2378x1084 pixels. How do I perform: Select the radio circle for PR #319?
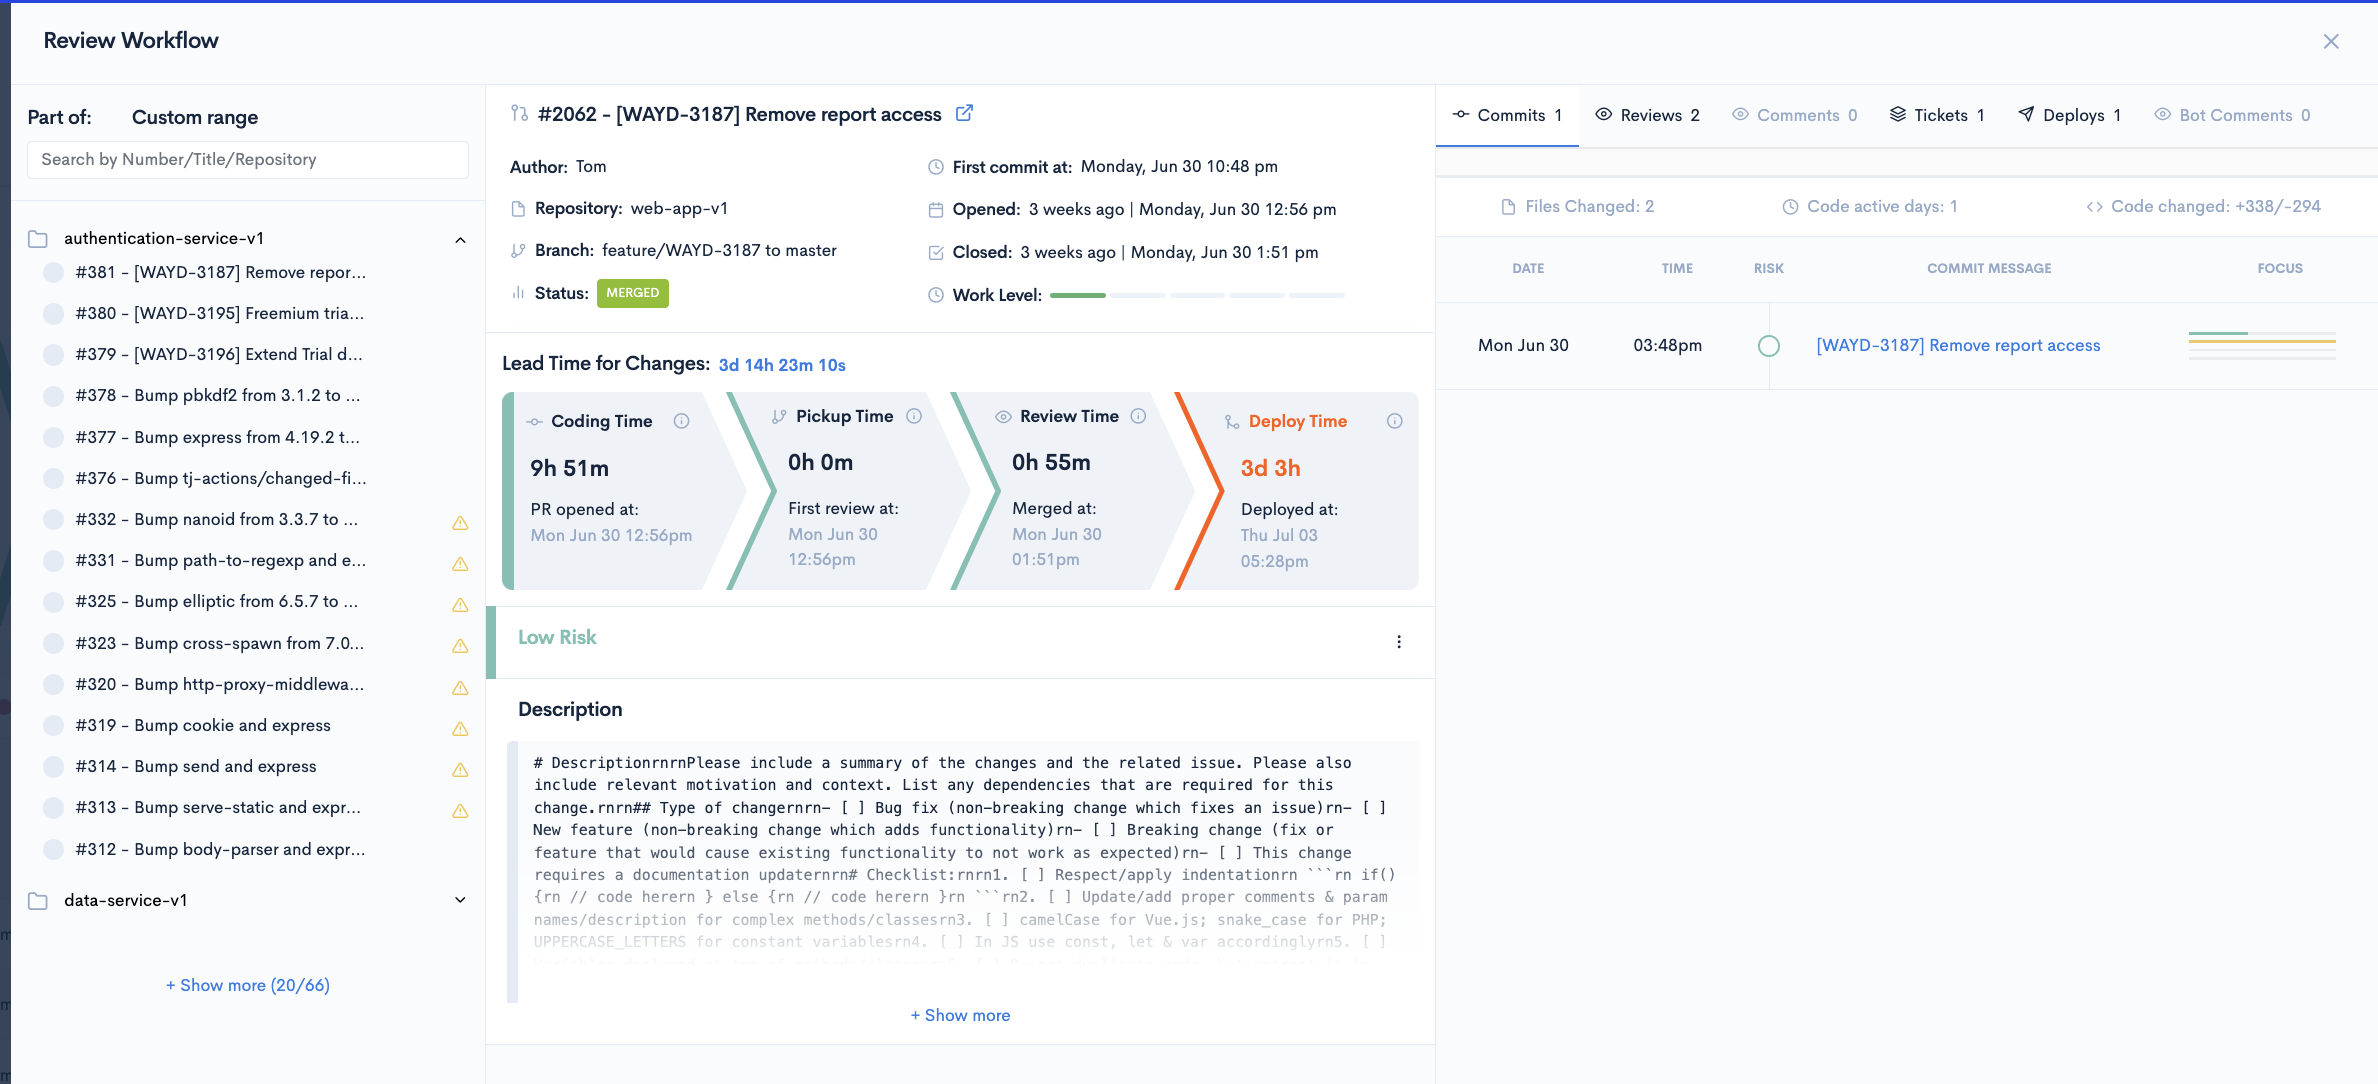54,725
